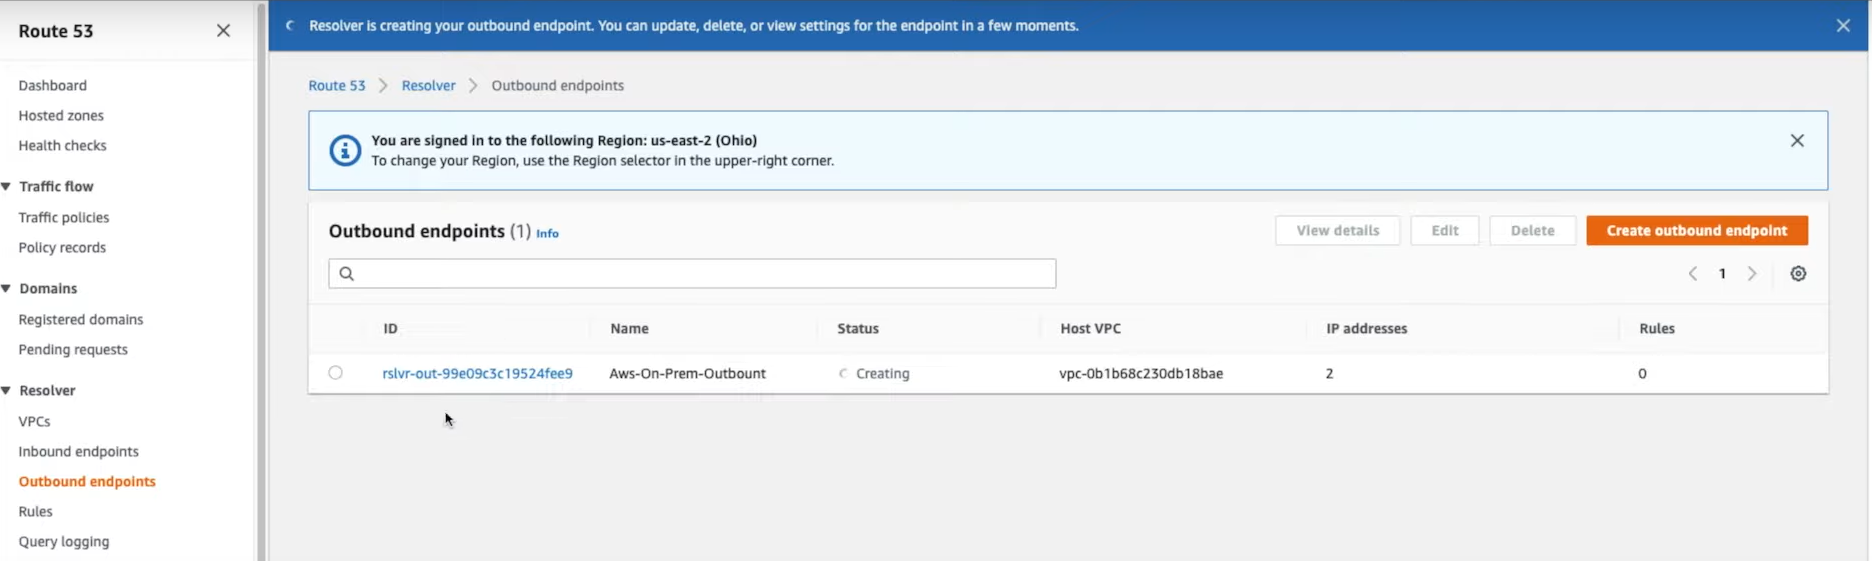Image resolution: width=1872 pixels, height=561 pixels.
Task: Open Resolver Rules page
Action: click(35, 512)
